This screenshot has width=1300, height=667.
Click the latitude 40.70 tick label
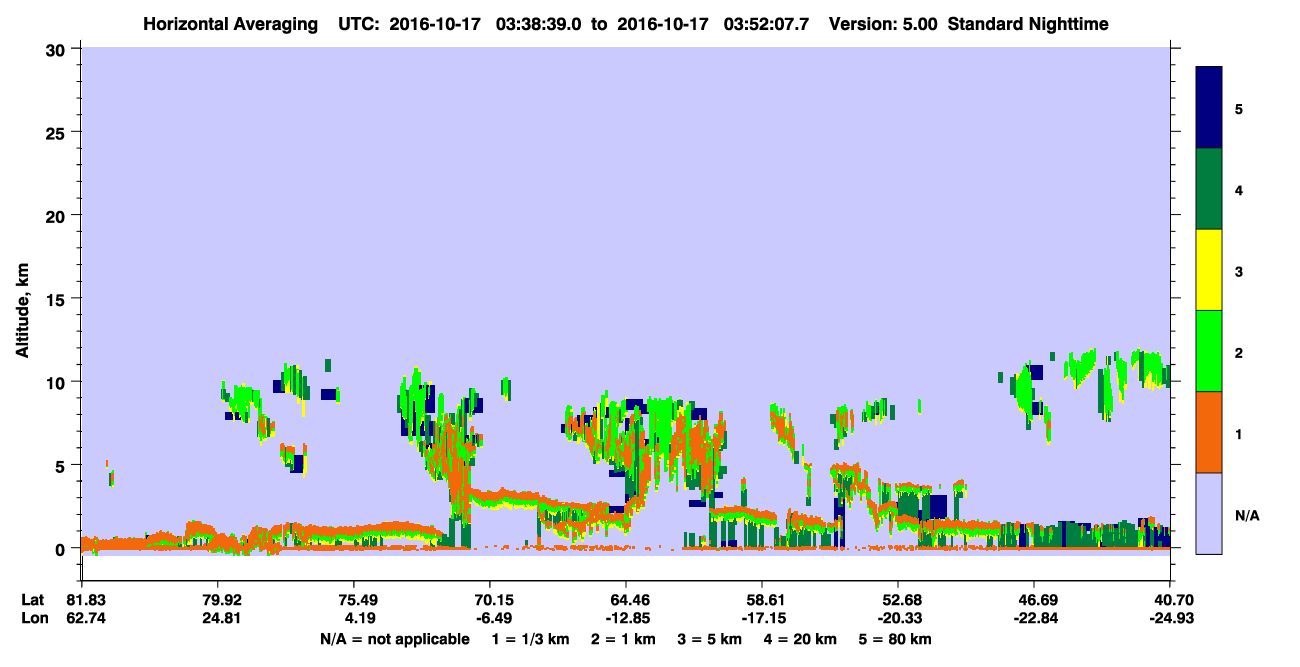tap(1169, 600)
